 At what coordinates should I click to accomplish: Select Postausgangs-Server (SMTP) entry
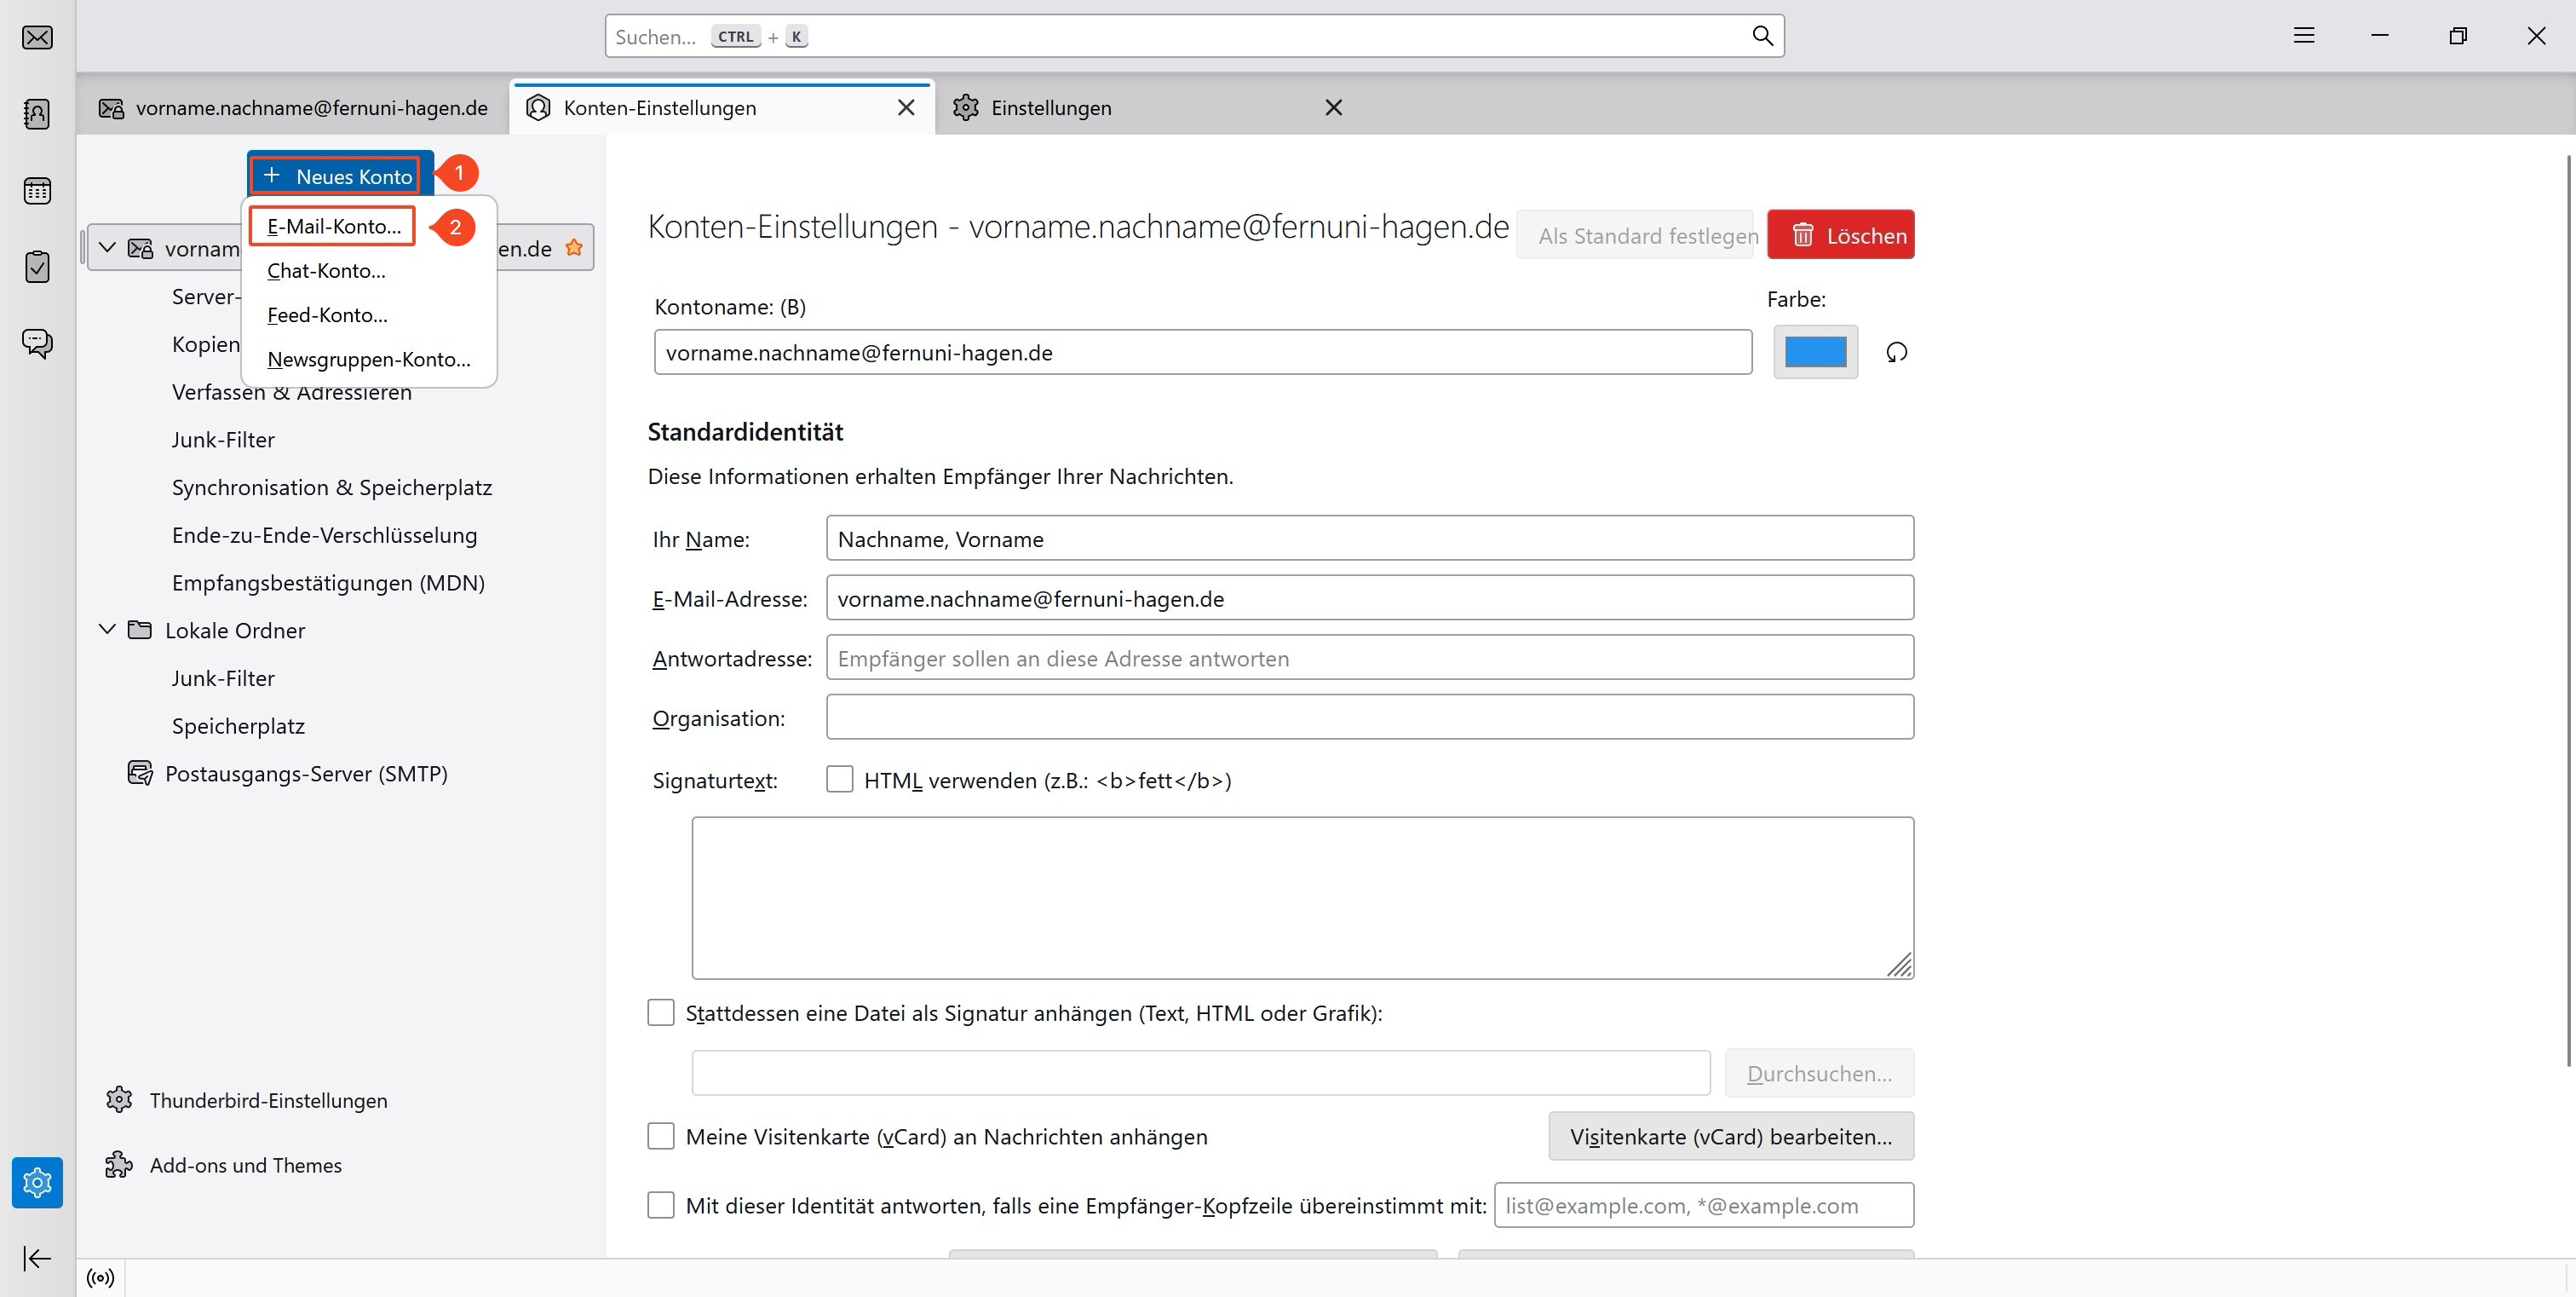[x=306, y=773]
